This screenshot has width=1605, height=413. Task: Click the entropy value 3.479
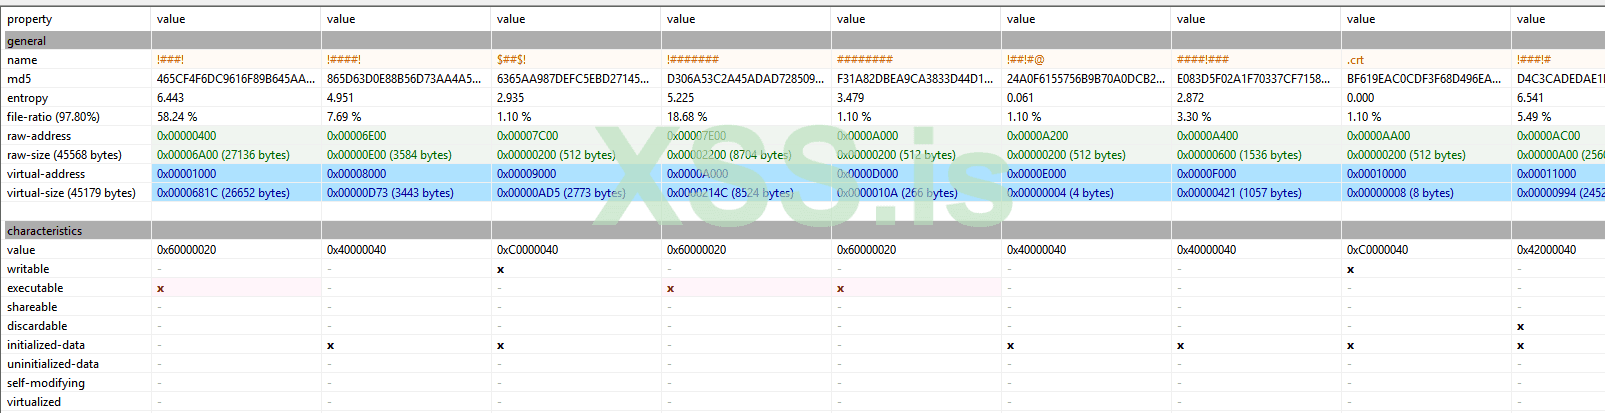(851, 98)
